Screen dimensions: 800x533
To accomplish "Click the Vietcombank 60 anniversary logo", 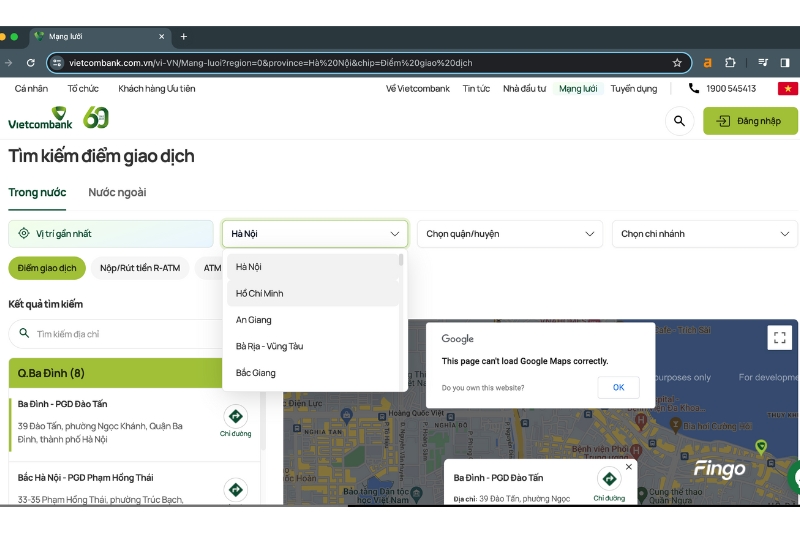I will pos(96,117).
